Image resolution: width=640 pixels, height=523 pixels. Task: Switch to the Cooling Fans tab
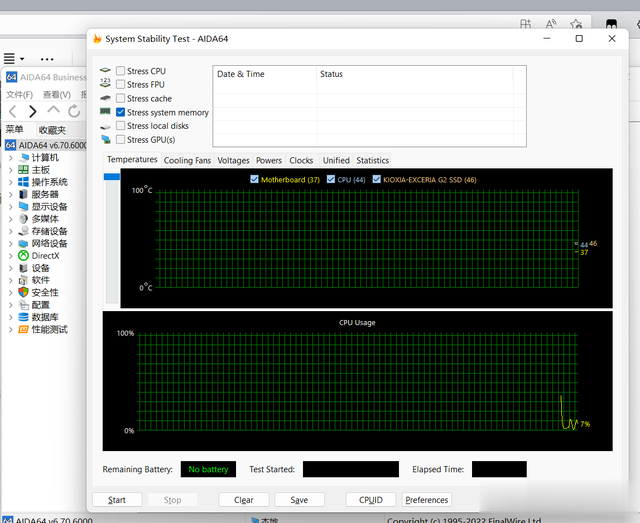tap(187, 160)
